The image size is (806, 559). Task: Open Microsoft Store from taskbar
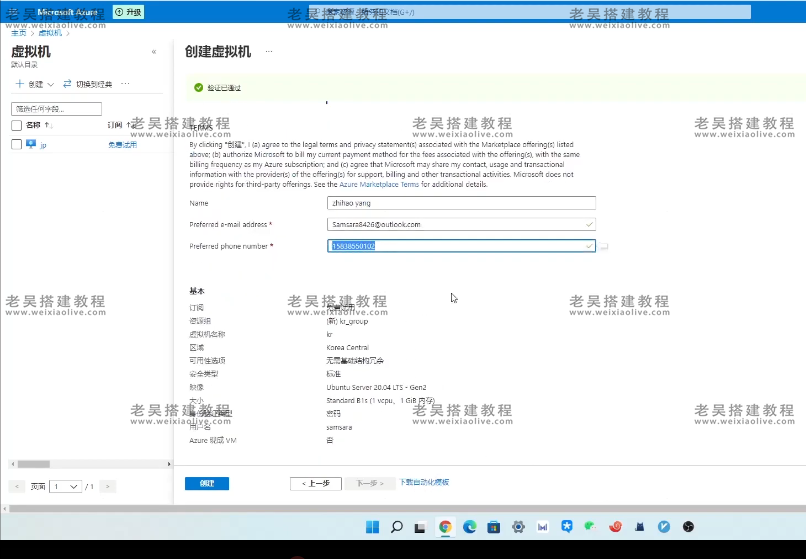point(493,527)
